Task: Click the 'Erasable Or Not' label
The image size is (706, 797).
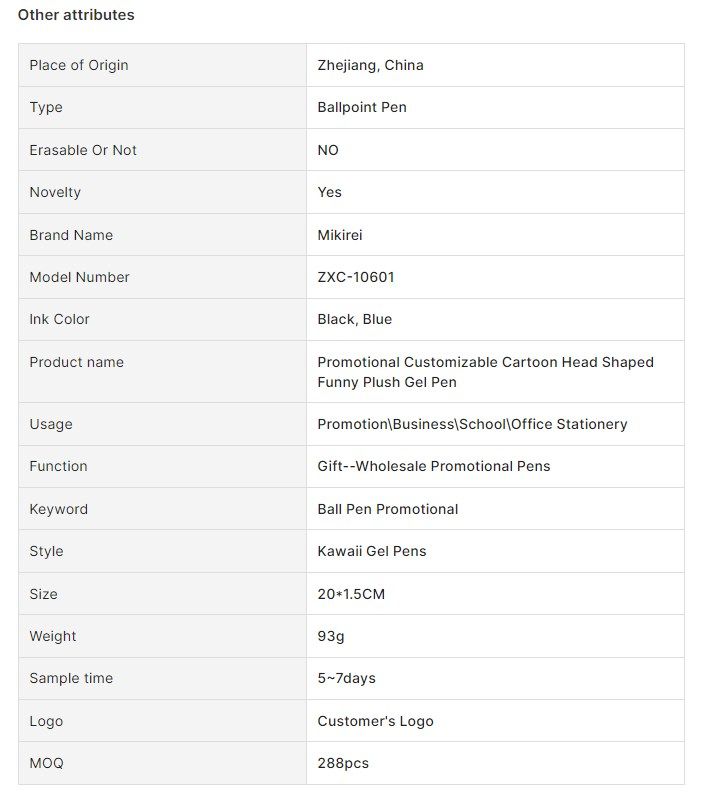Action: (83, 150)
